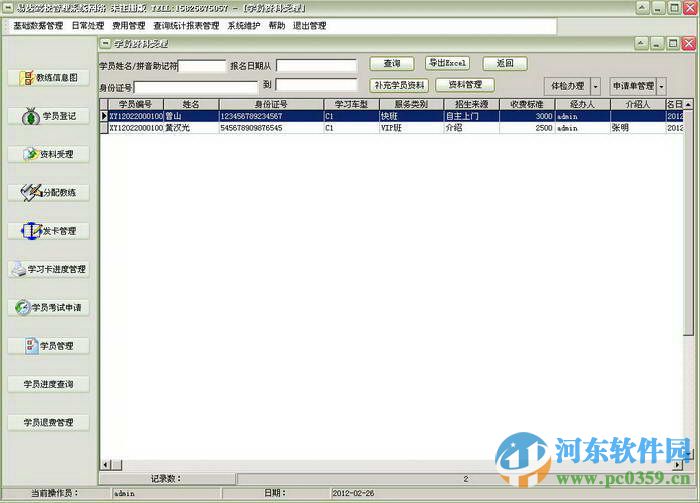The width and height of the screenshot is (700, 503).
Task: Open the main window's title bar system icon
Action: 8,8
